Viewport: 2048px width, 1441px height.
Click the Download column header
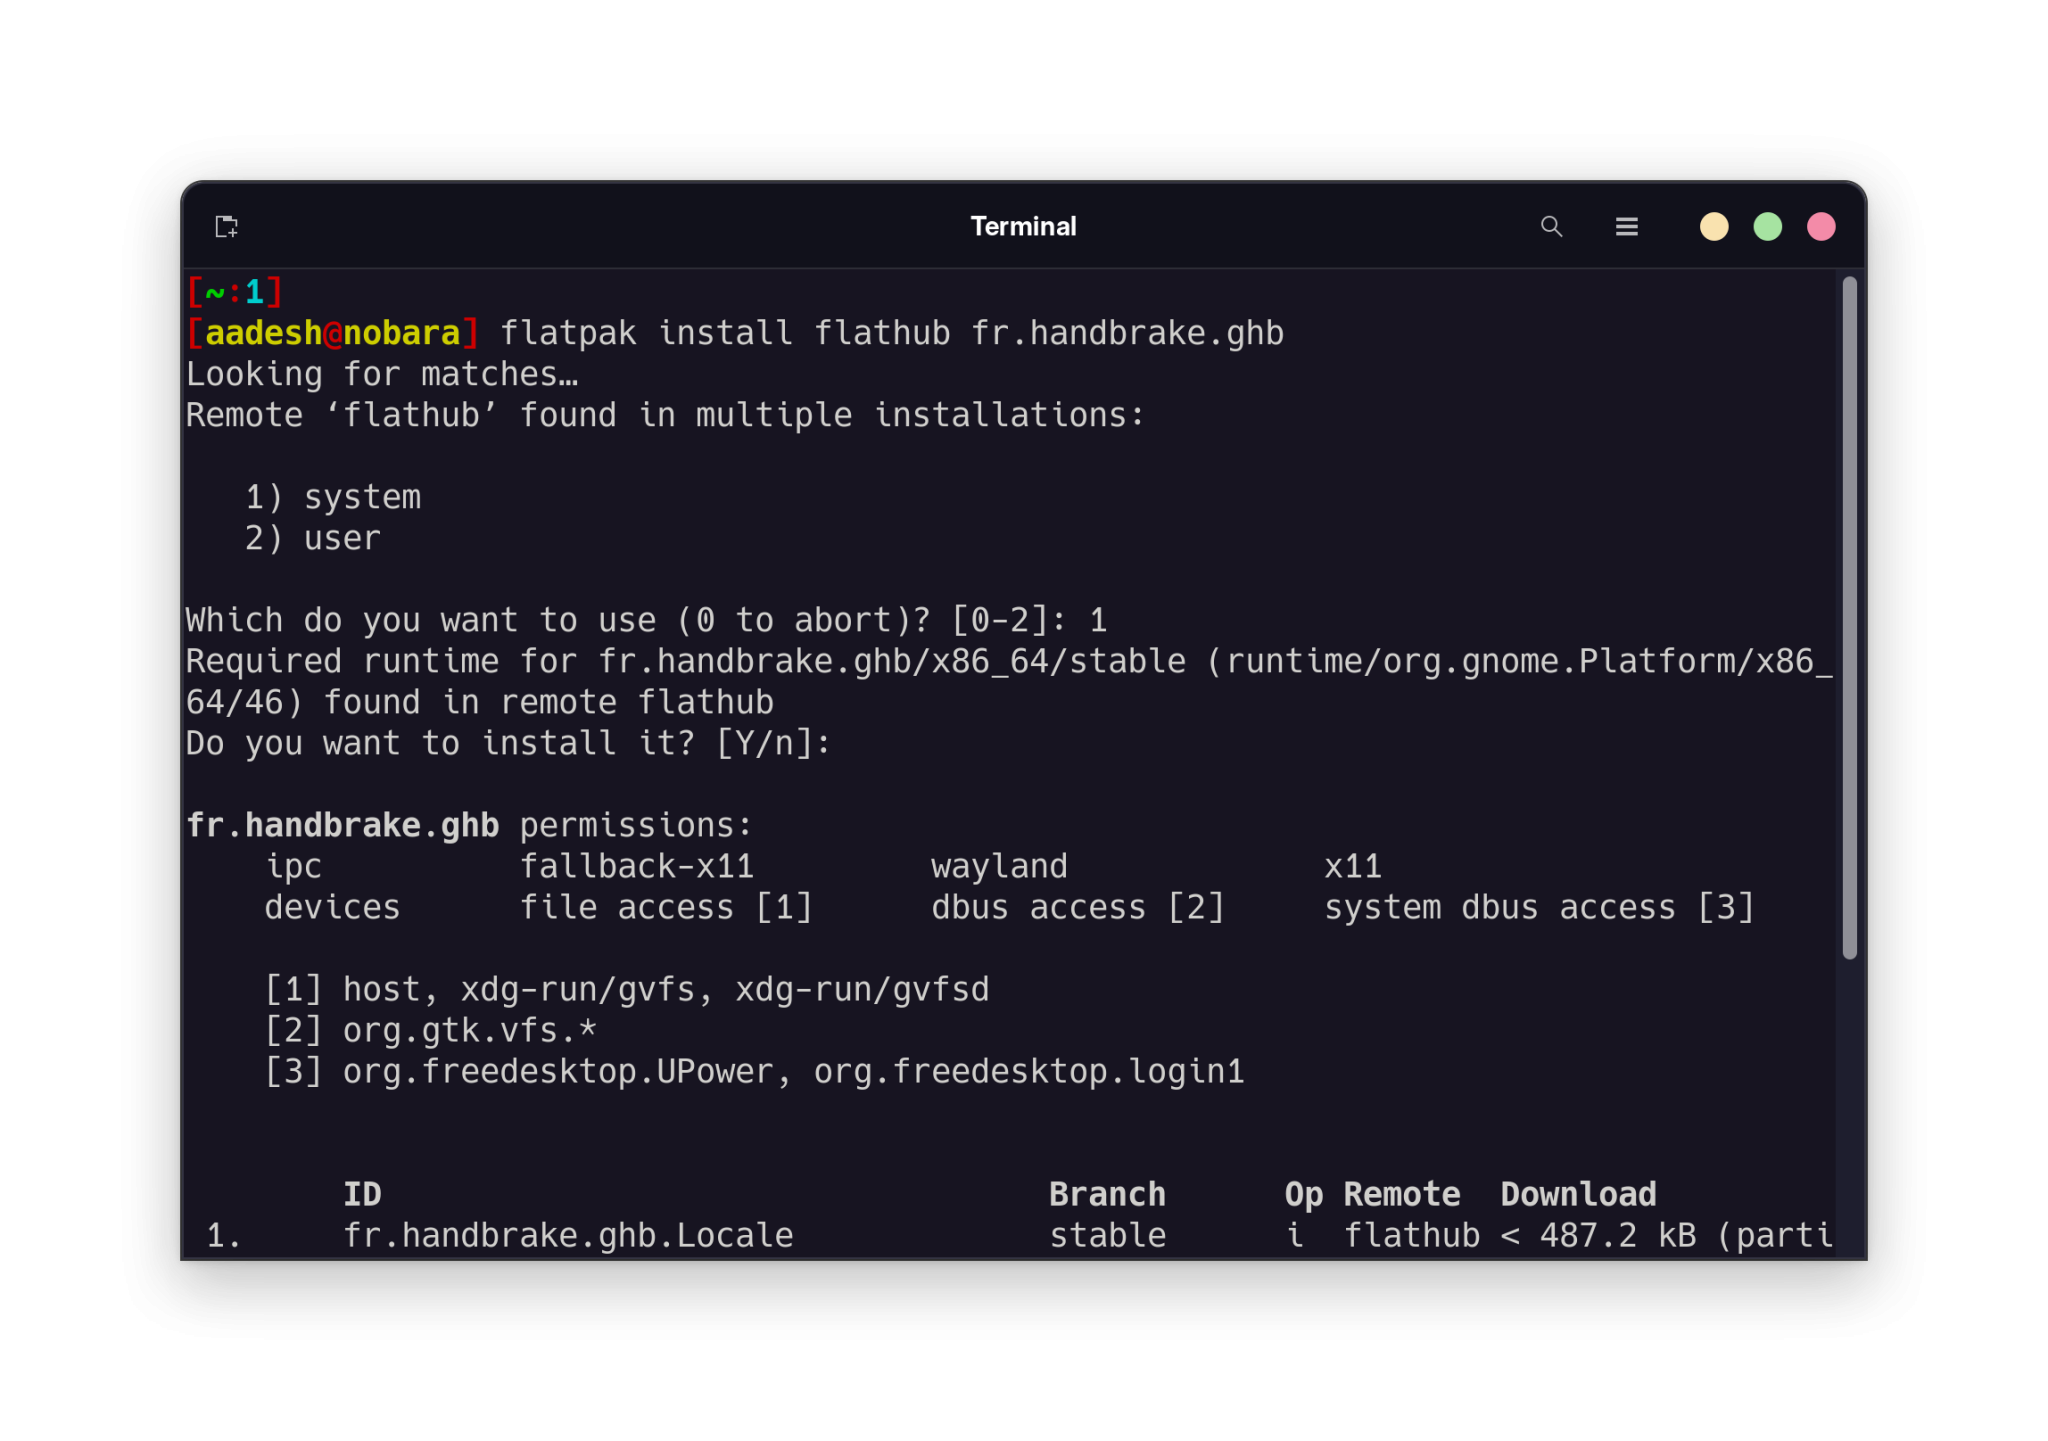click(x=1578, y=1193)
